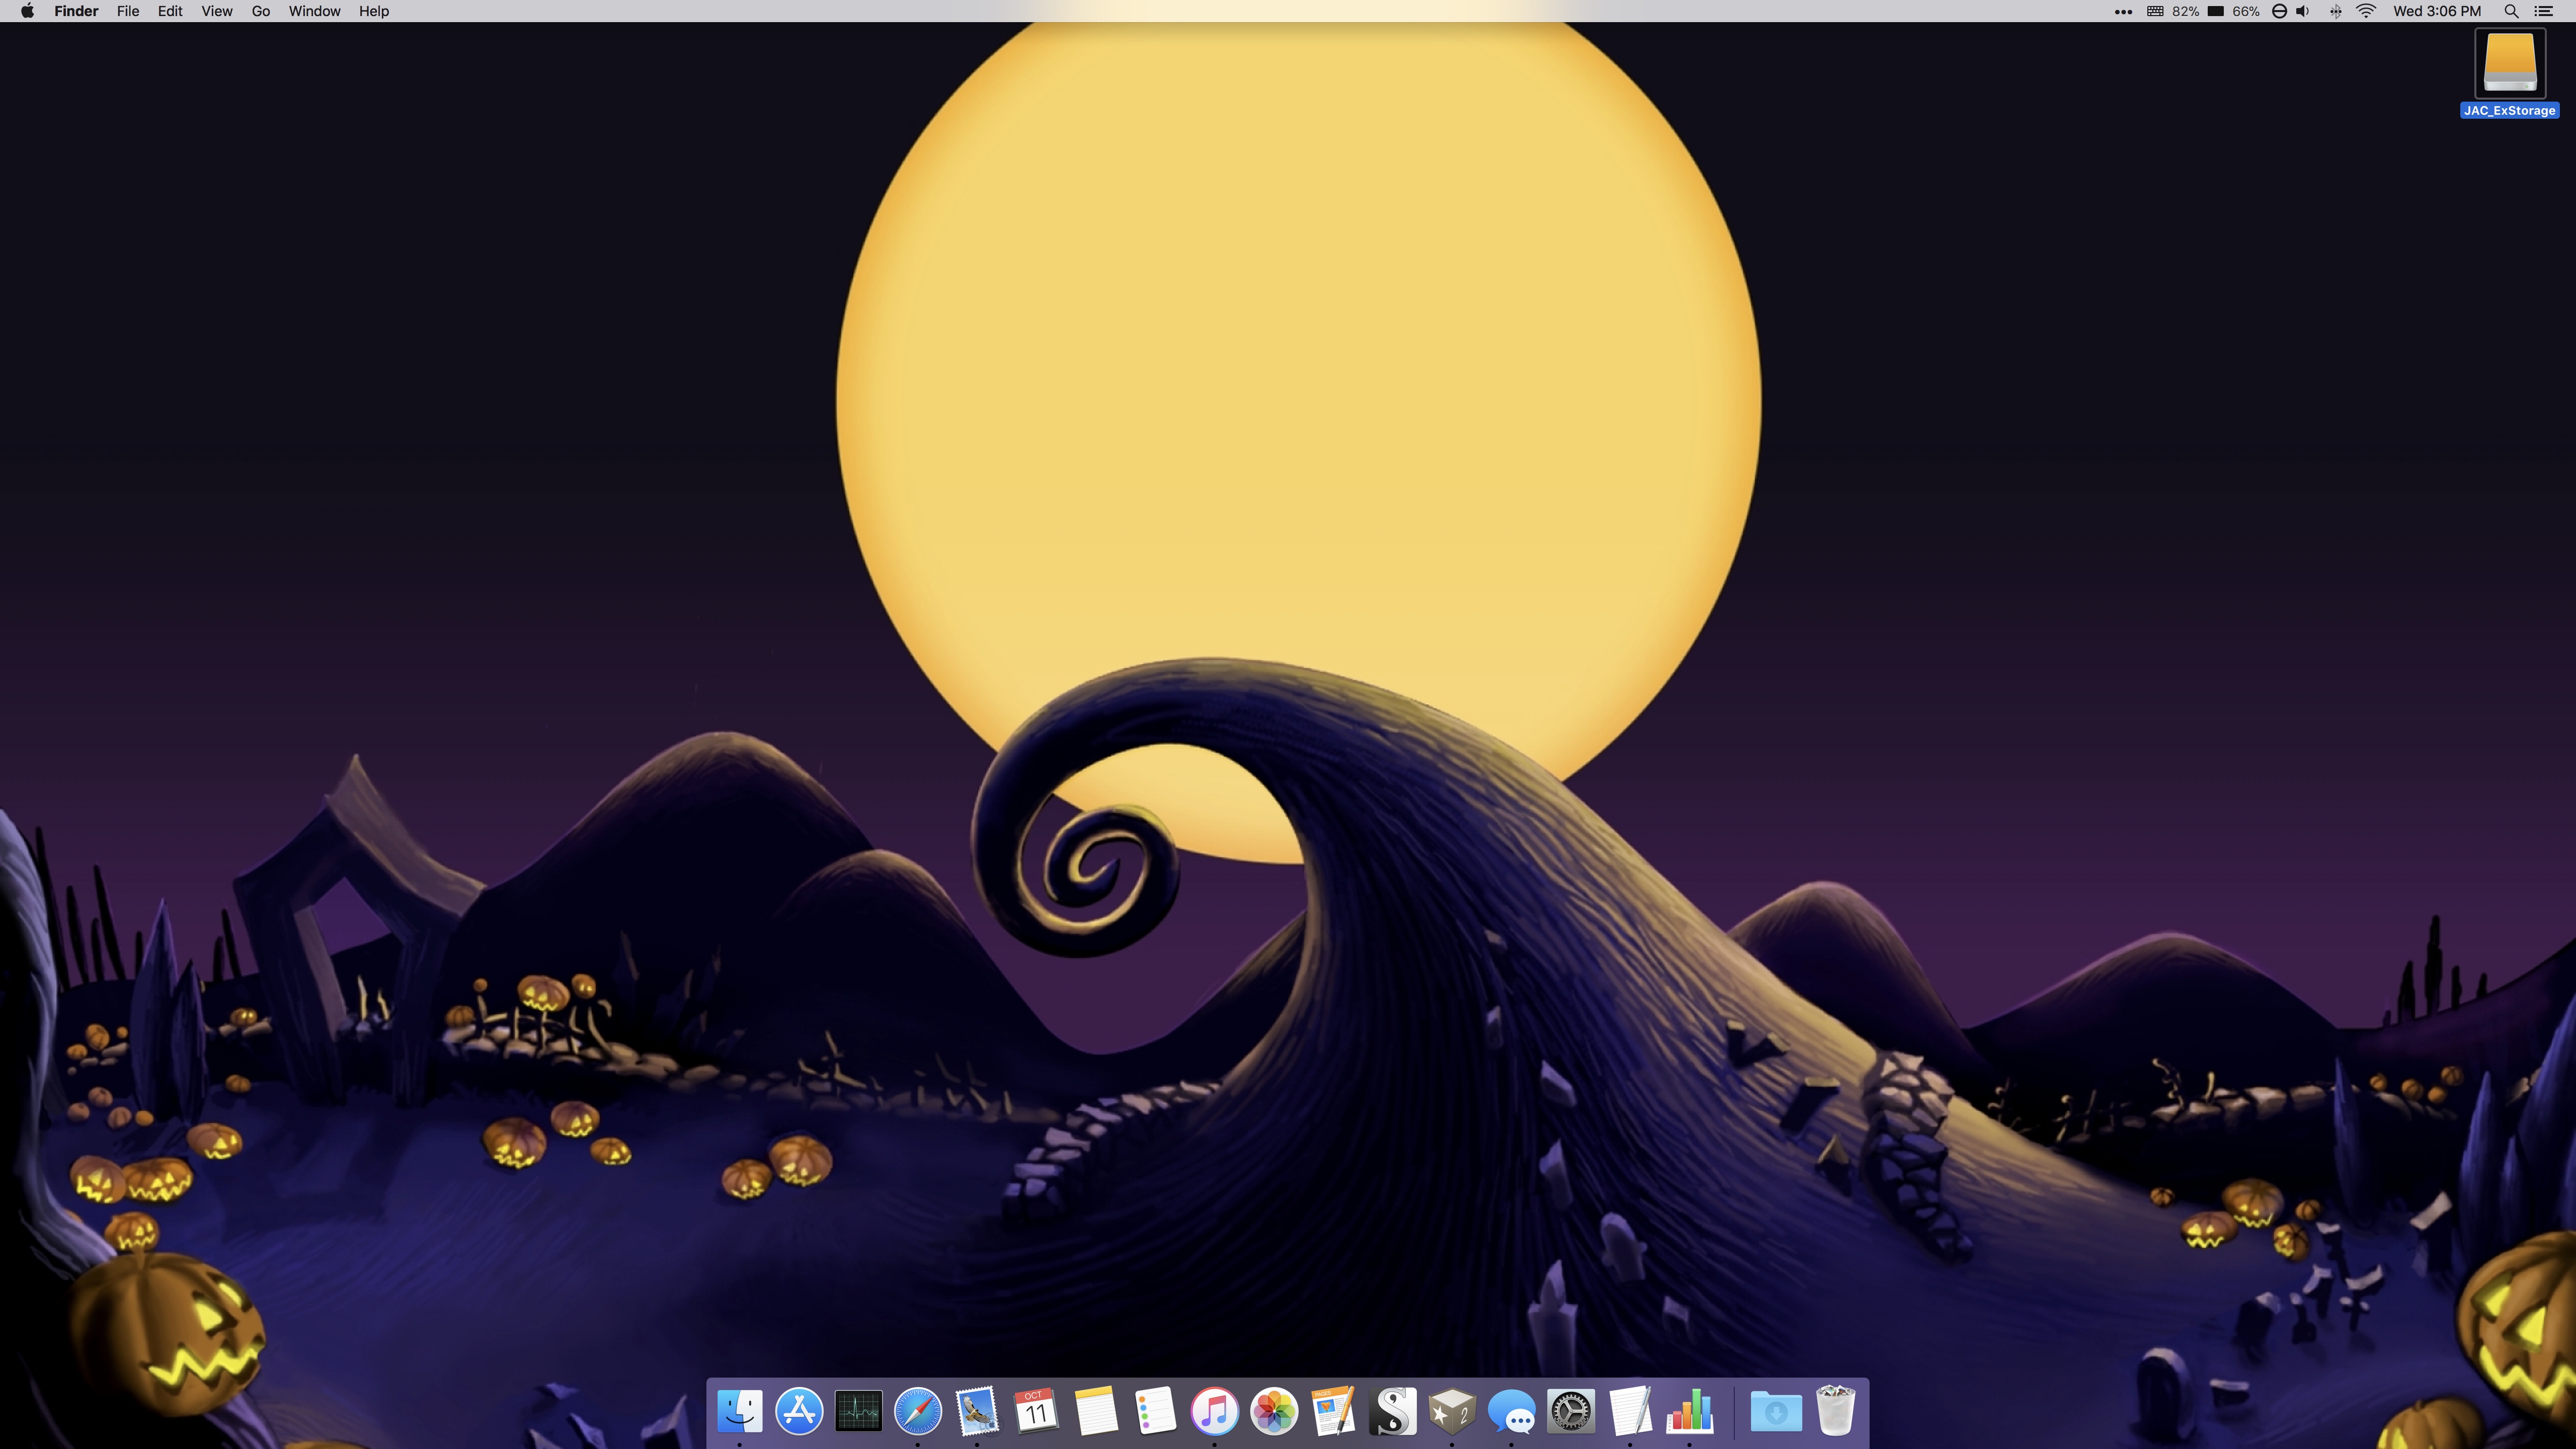Open the Notes app in the Dock
Image resolution: width=2576 pixels, height=1449 pixels.
[x=1096, y=1411]
